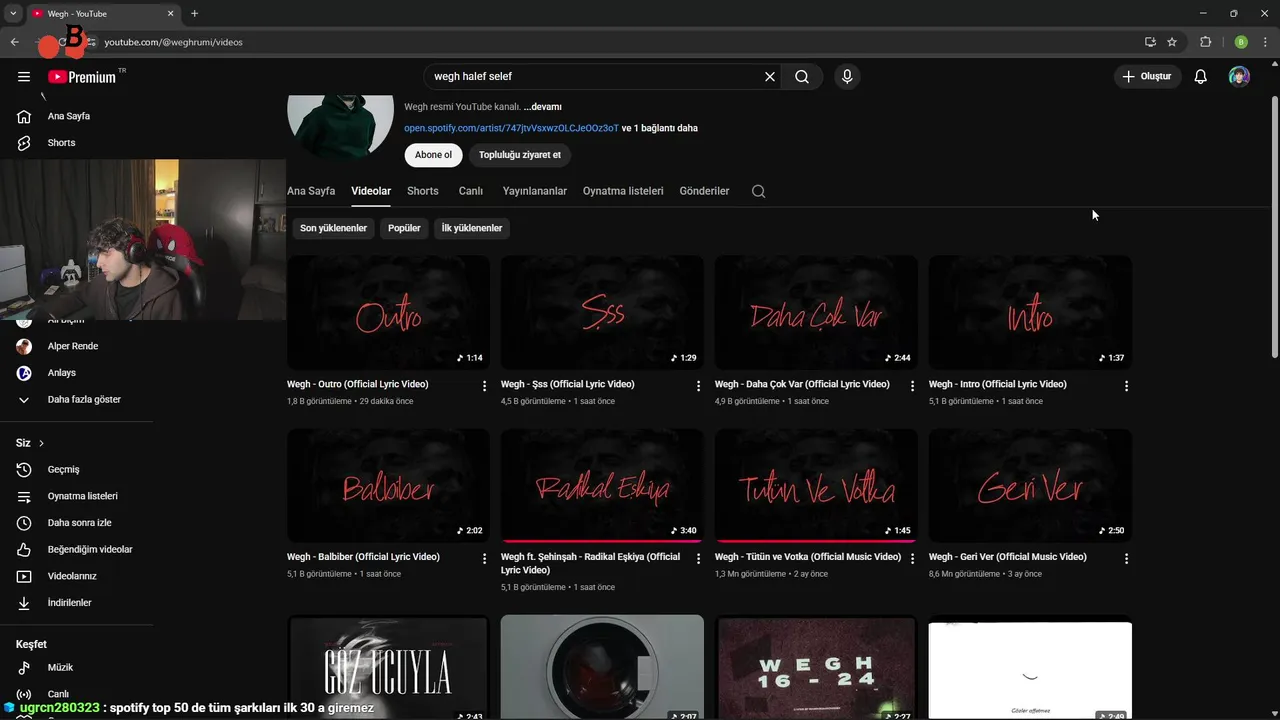Image resolution: width=1280 pixels, height=720 pixels.
Task: Expand the Siz section chevron
Action: pyautogui.click(x=41, y=443)
